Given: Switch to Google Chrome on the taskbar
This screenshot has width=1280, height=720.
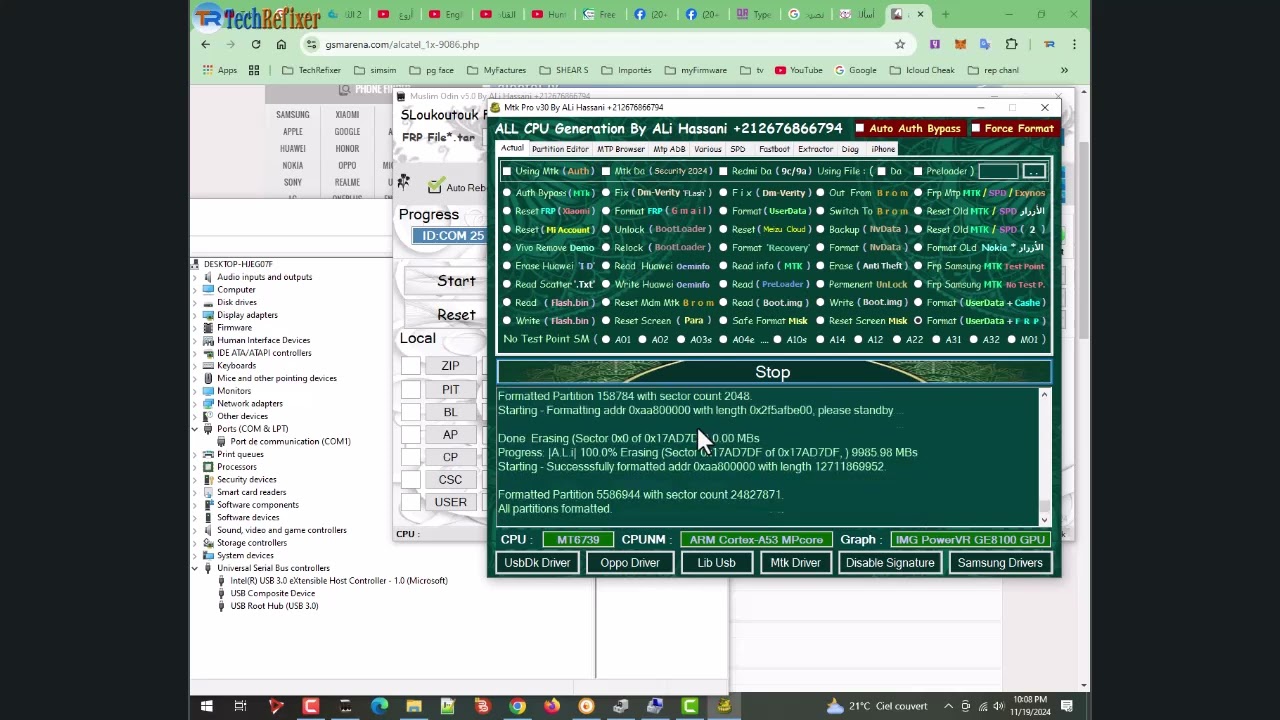Looking at the screenshot, I should click(x=517, y=707).
